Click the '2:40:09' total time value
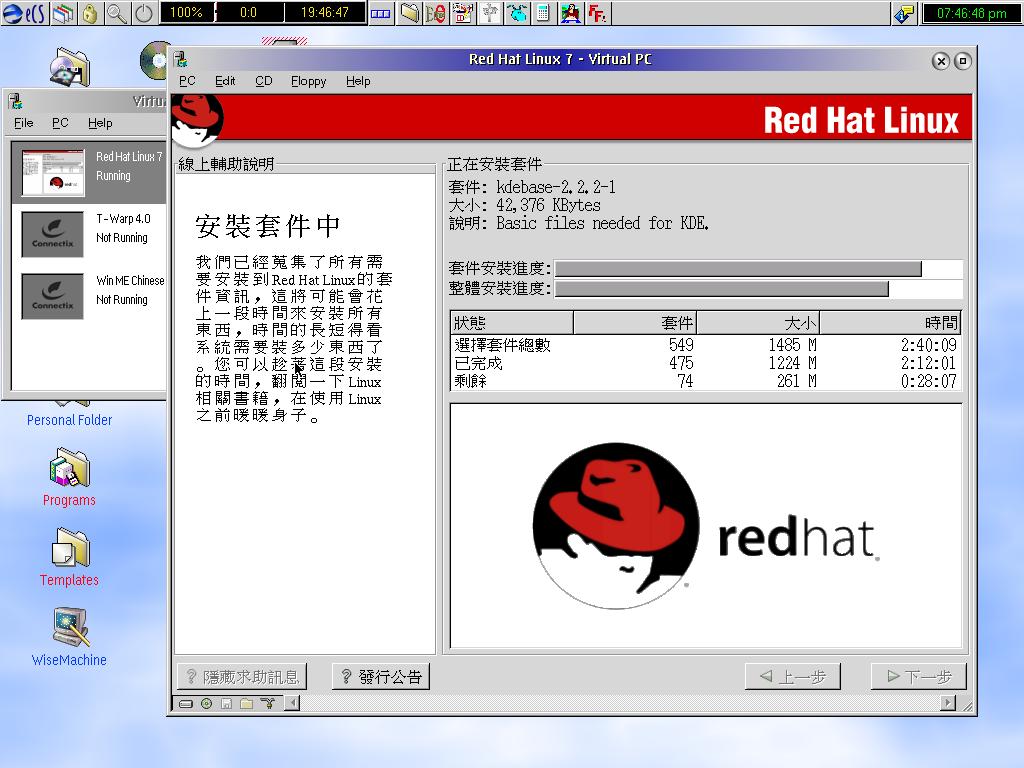This screenshot has height=768, width=1024. coord(929,345)
